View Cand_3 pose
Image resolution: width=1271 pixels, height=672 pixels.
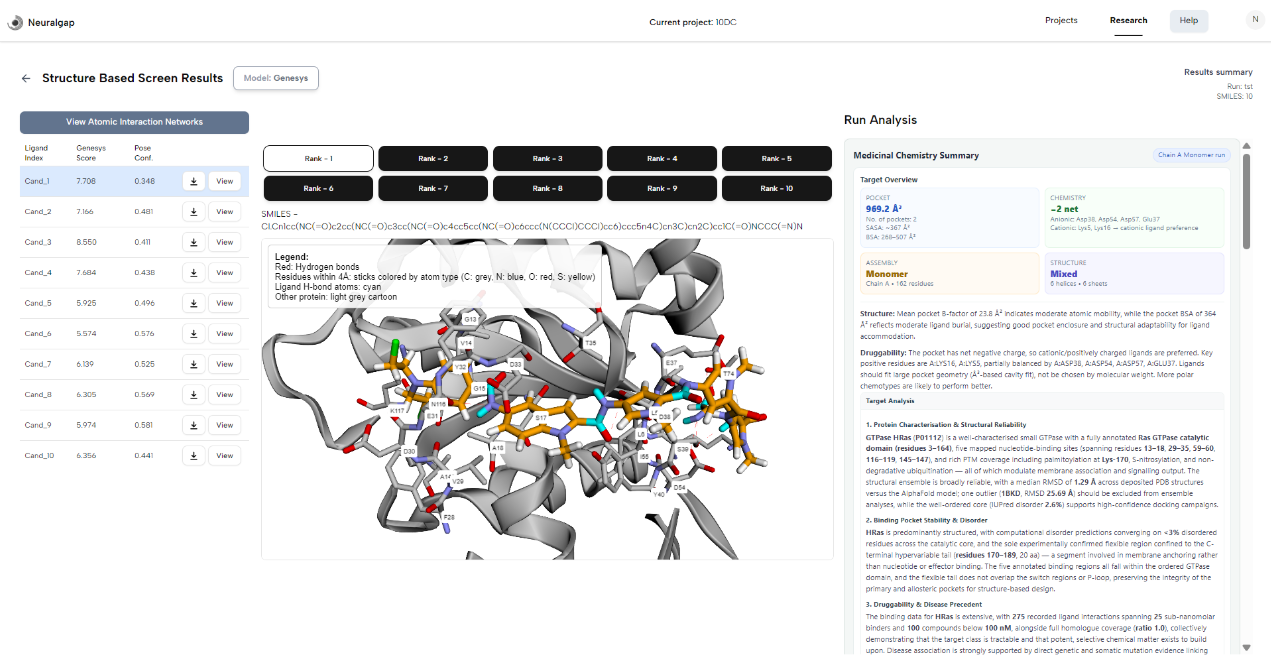[225, 242]
